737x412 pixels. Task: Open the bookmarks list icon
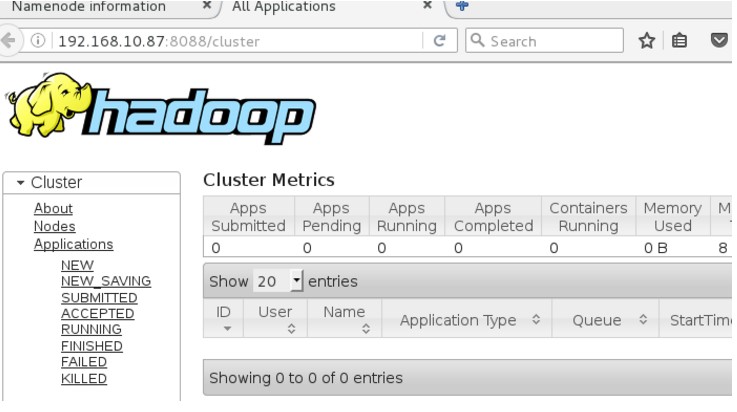click(x=679, y=41)
